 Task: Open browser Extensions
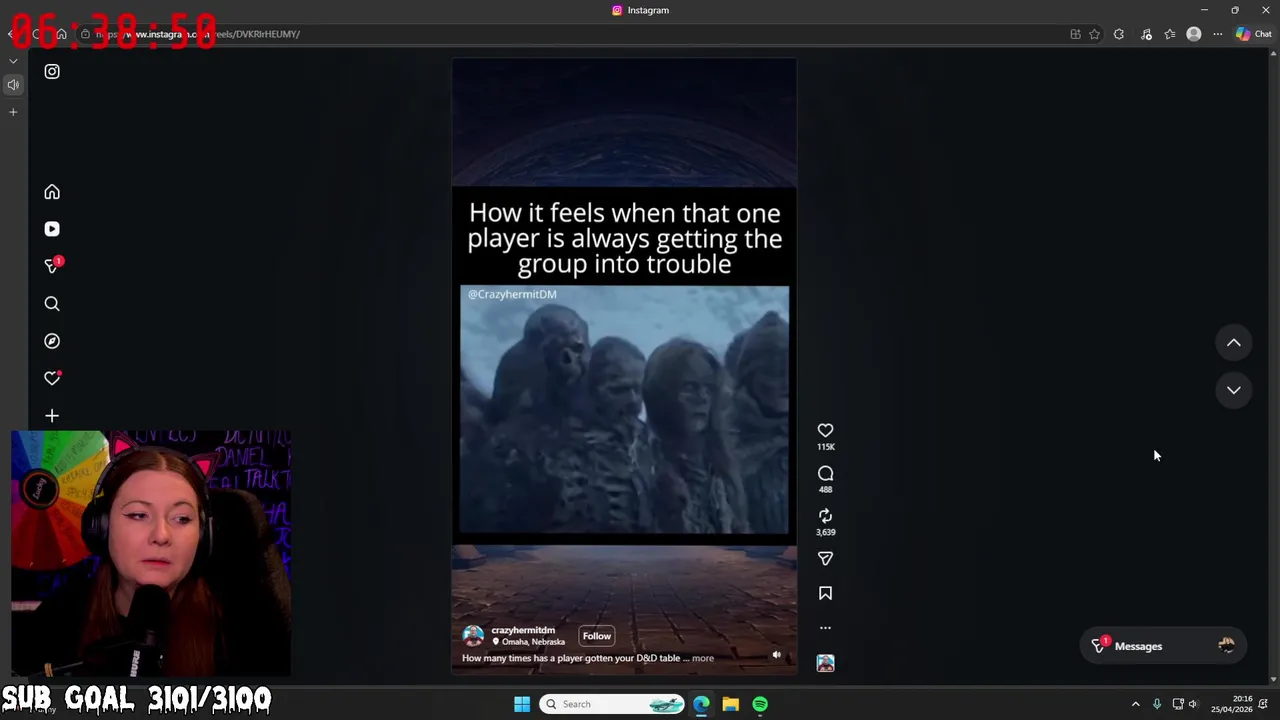tap(1119, 34)
